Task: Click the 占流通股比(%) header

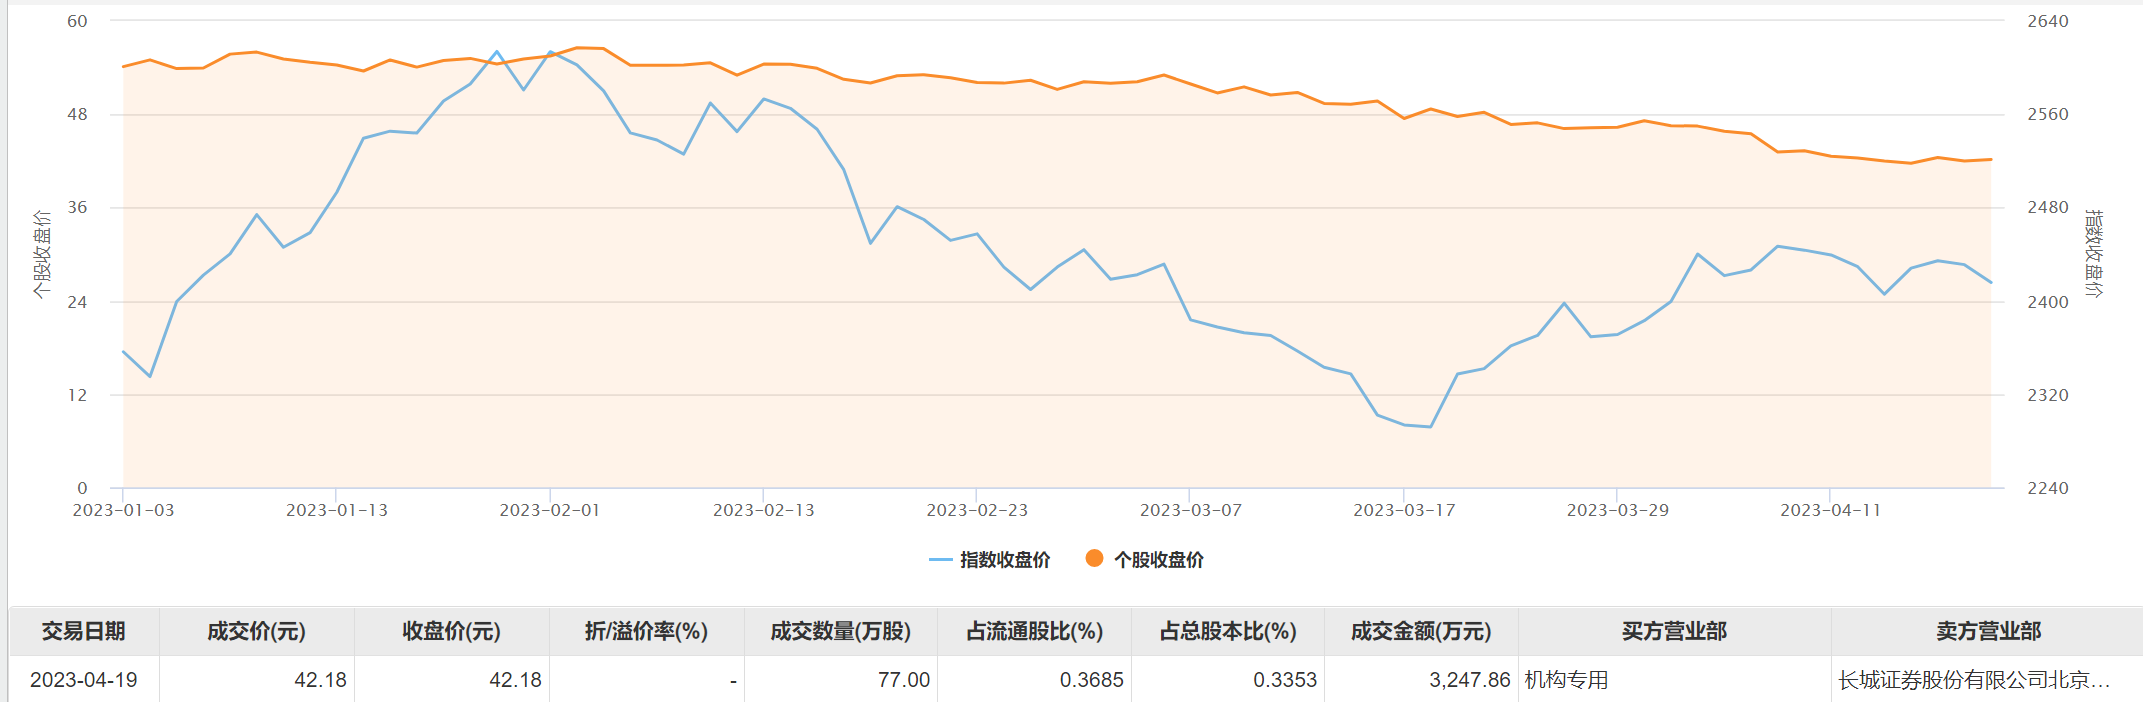Action: pyautogui.click(x=1034, y=631)
